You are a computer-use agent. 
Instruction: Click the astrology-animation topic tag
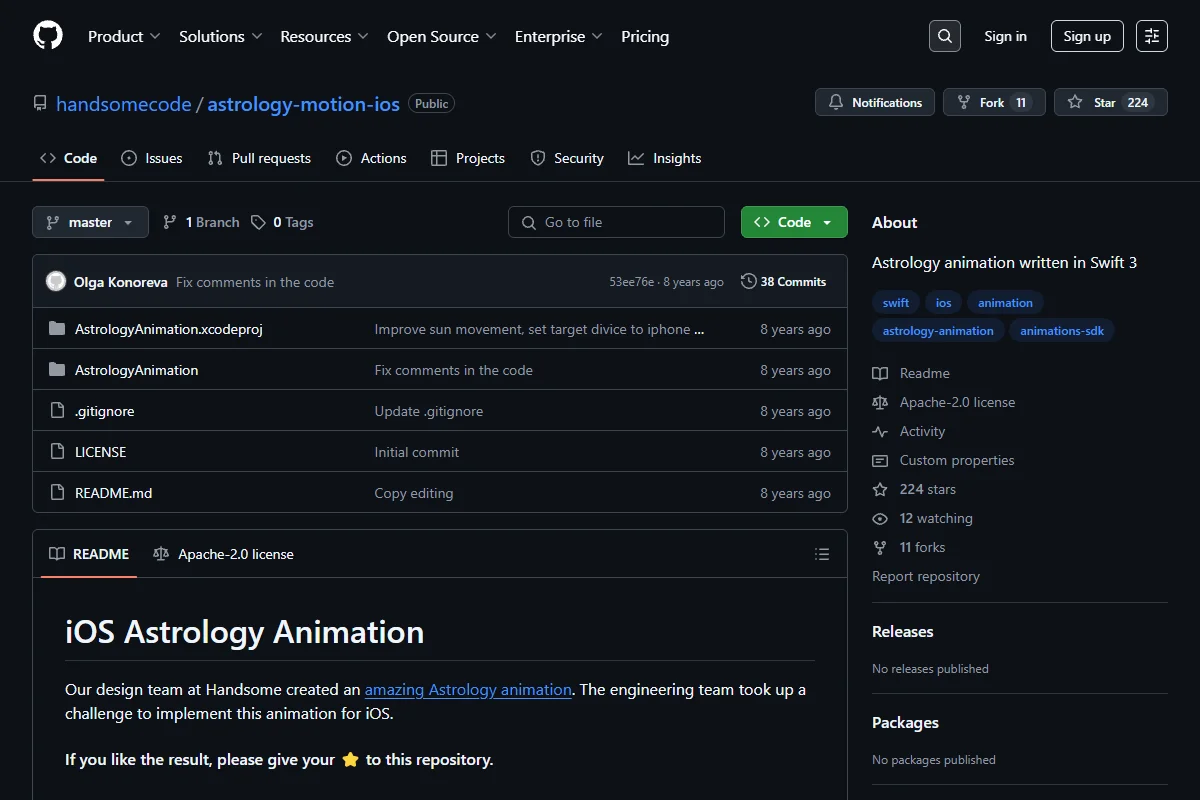click(938, 330)
